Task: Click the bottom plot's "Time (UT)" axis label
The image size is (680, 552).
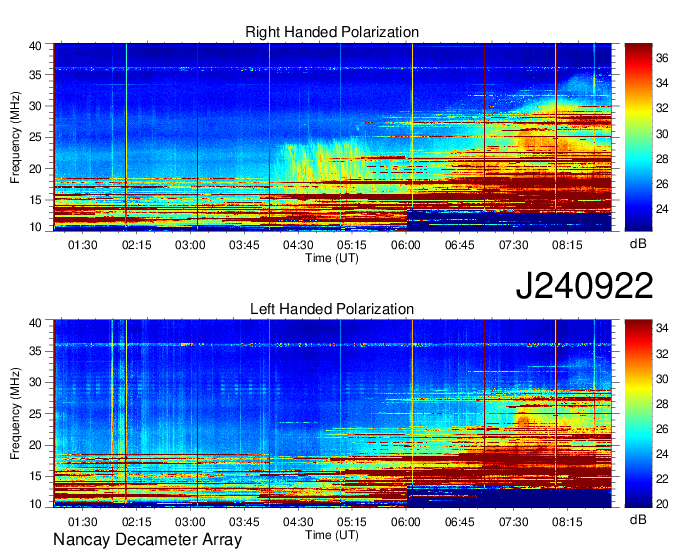Action: click(332, 535)
